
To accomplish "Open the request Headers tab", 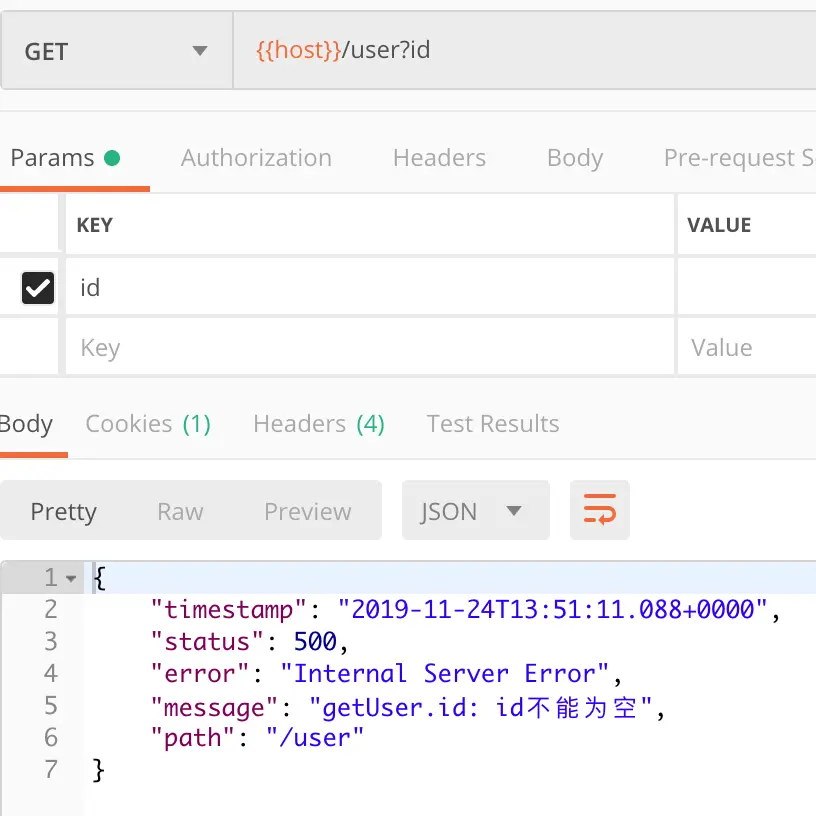I will pos(439,158).
